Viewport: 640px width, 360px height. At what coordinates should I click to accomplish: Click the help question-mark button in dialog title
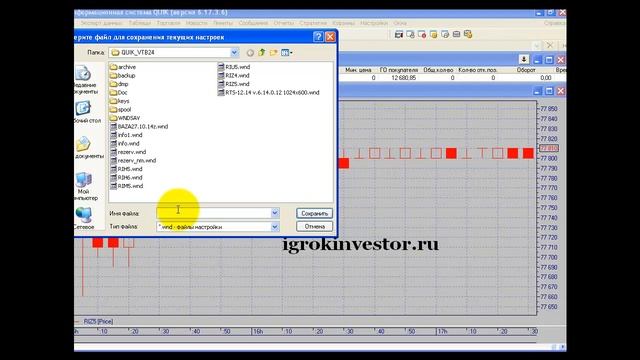point(318,37)
